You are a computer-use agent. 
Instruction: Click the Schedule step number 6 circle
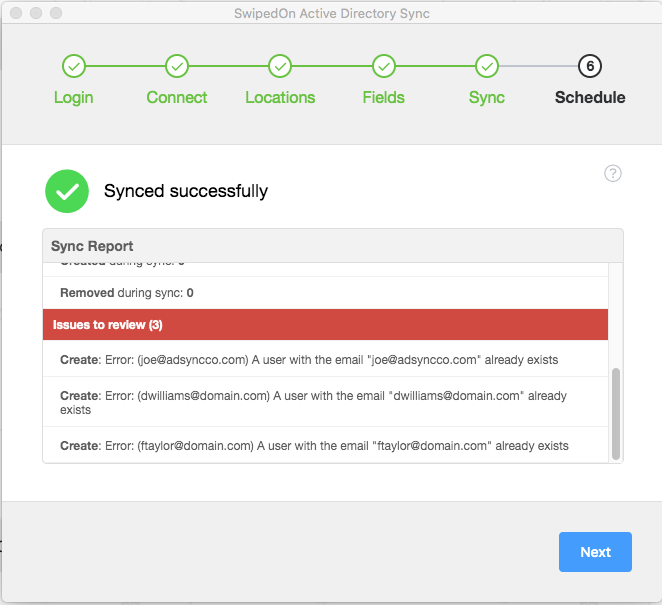[590, 66]
